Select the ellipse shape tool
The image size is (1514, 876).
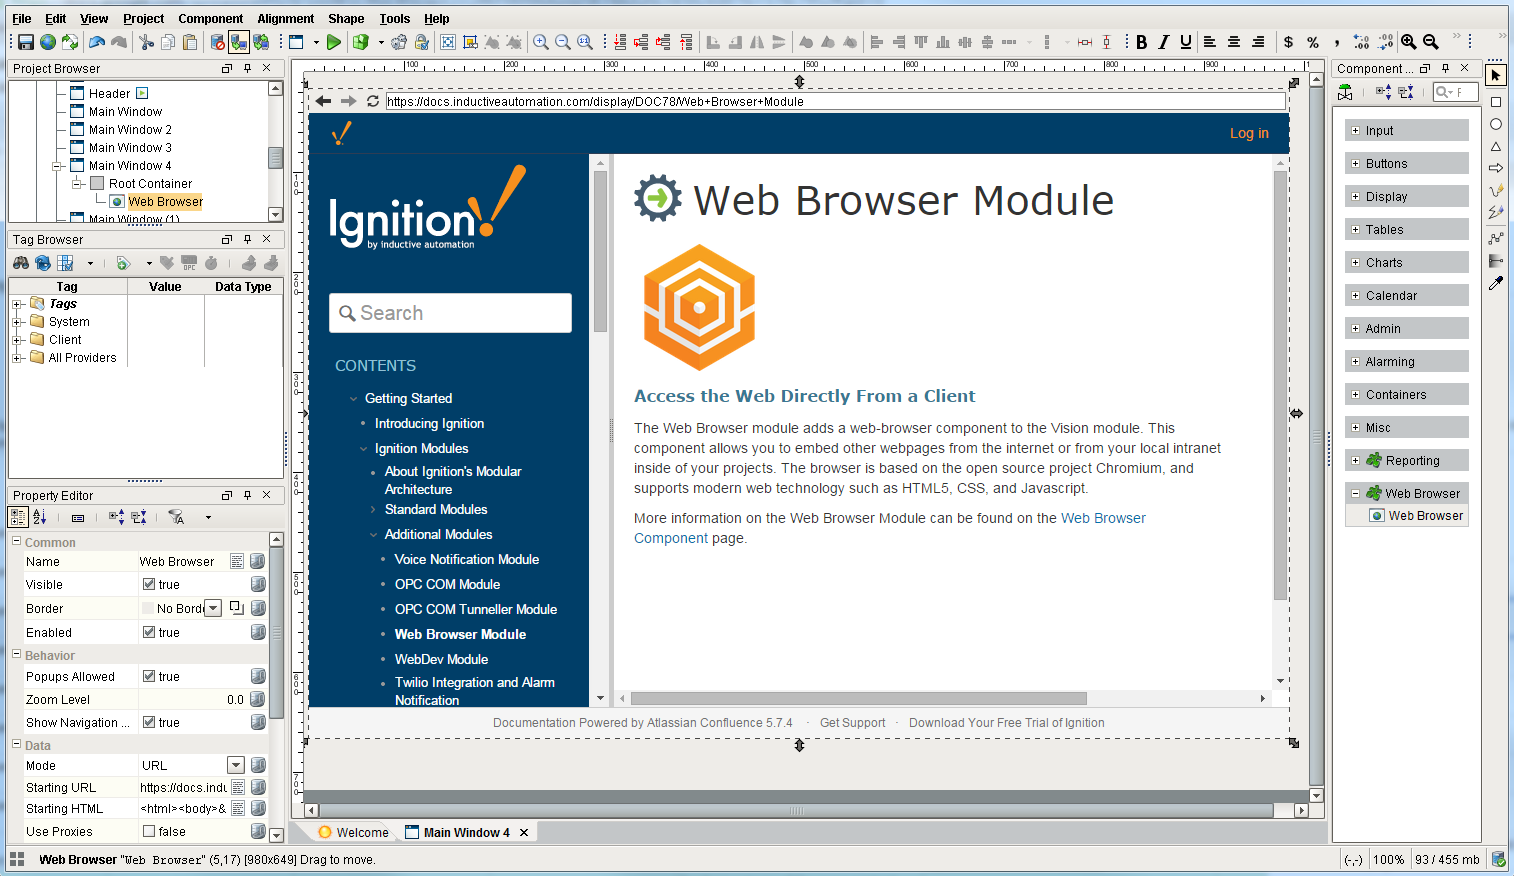1496,124
